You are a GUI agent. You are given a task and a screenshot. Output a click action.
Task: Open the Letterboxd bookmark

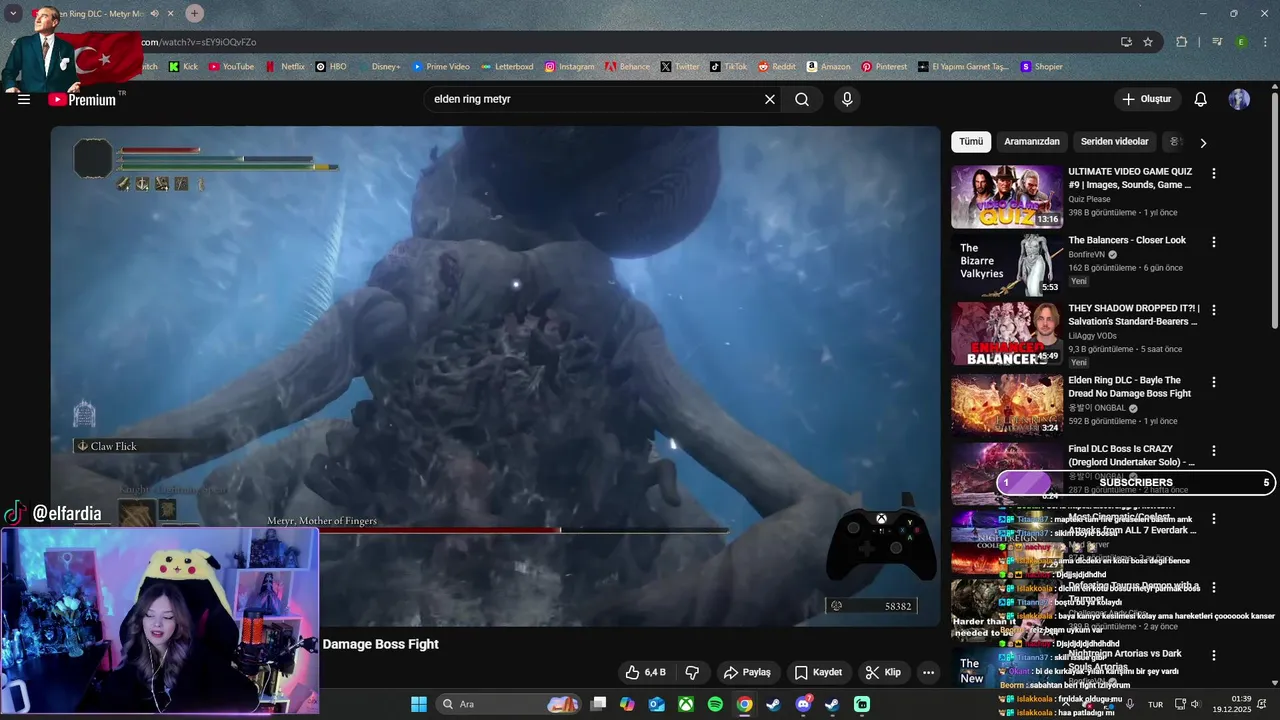507,67
